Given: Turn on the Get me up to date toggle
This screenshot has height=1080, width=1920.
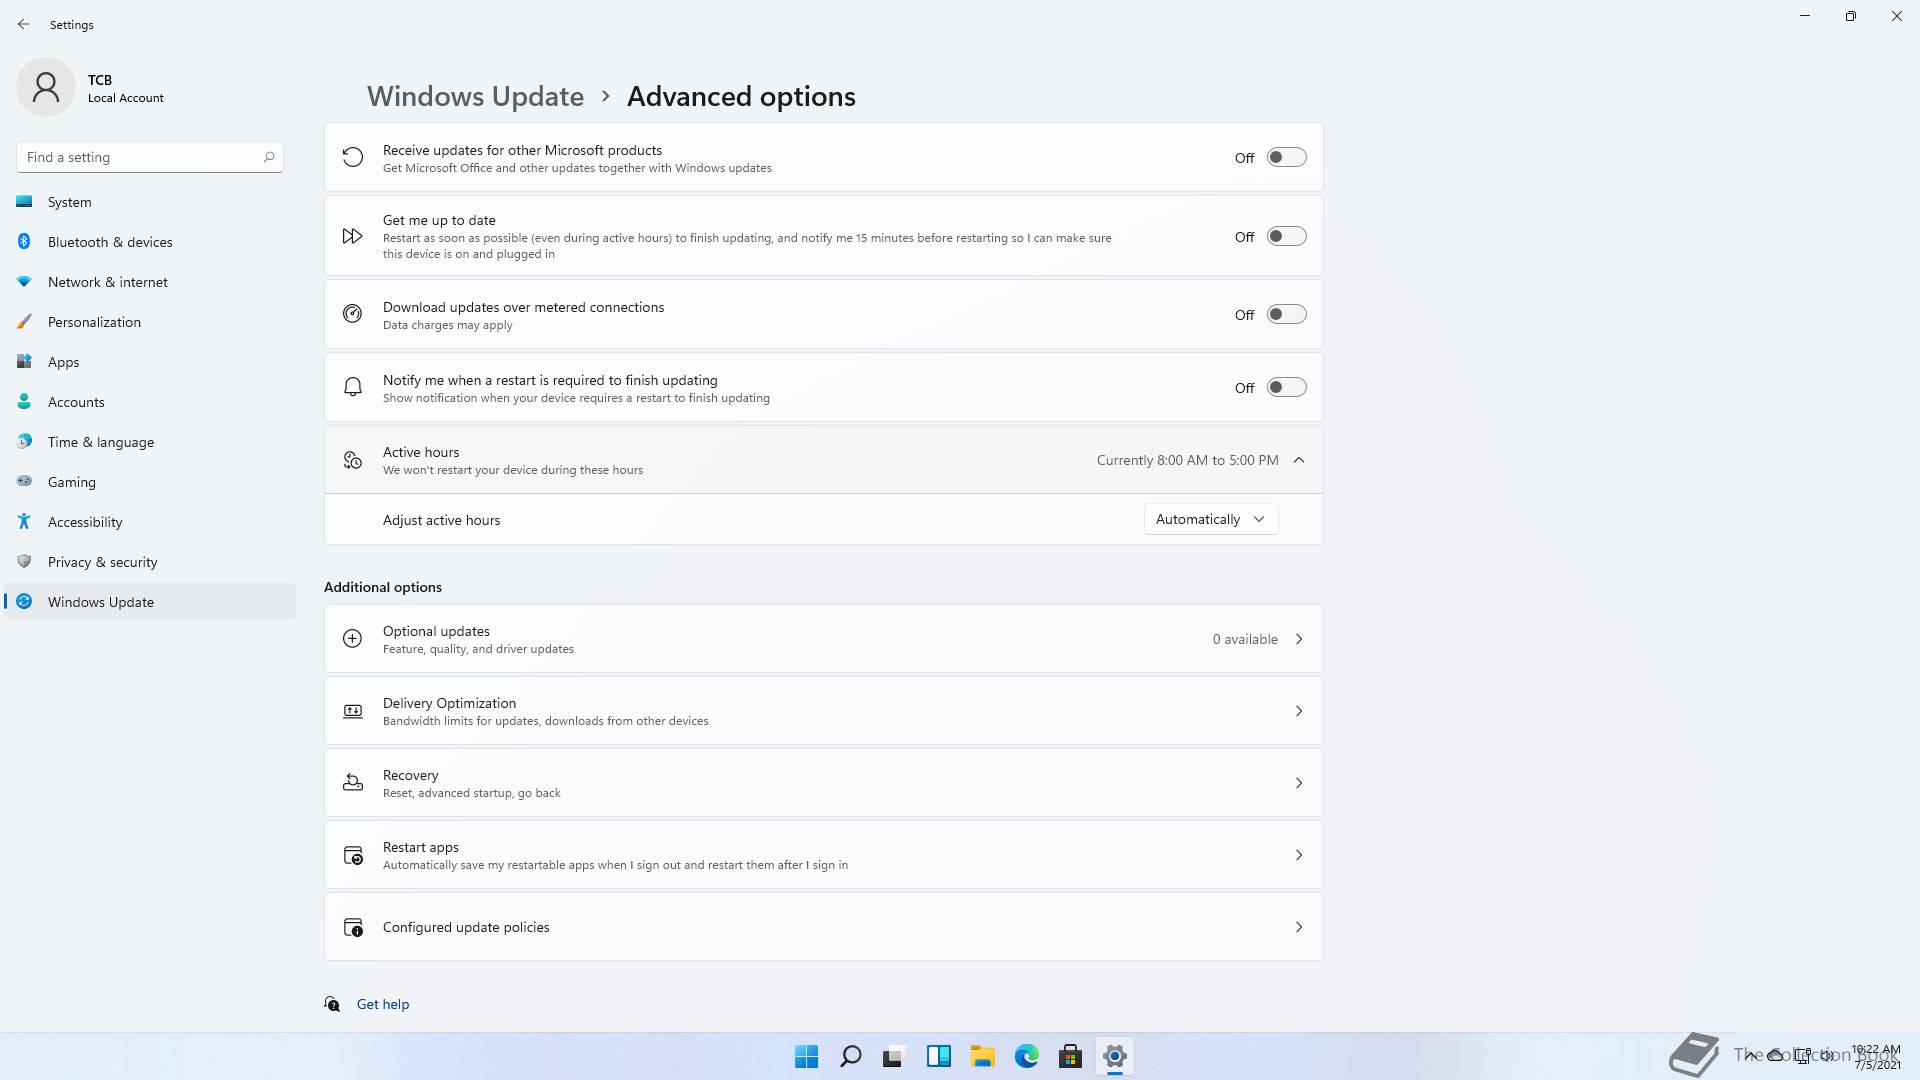Looking at the screenshot, I should pos(1286,237).
